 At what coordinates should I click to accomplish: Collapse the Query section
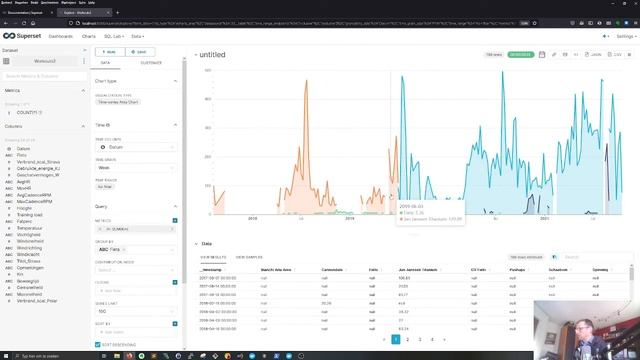[x=175, y=207]
